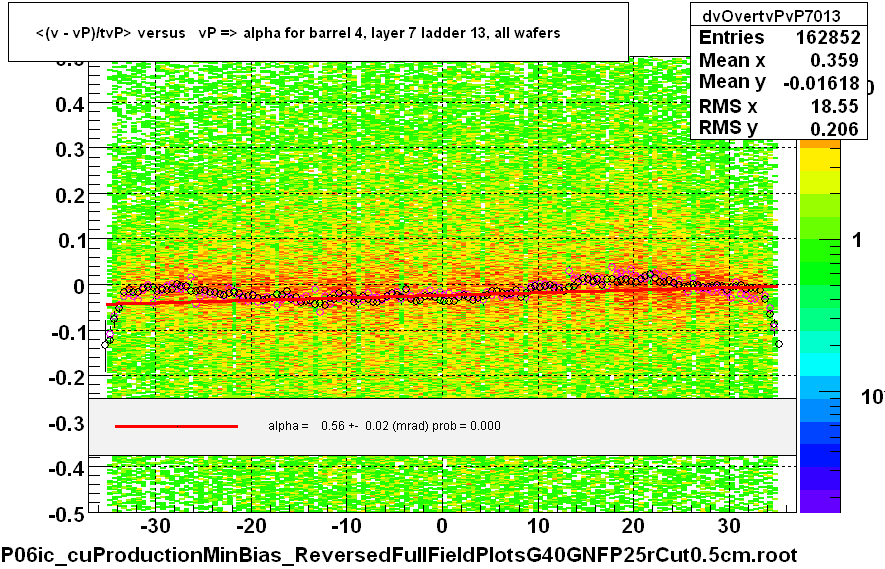The image size is (885, 569).
Task: Click the x-axis label -30
Action: point(155,526)
